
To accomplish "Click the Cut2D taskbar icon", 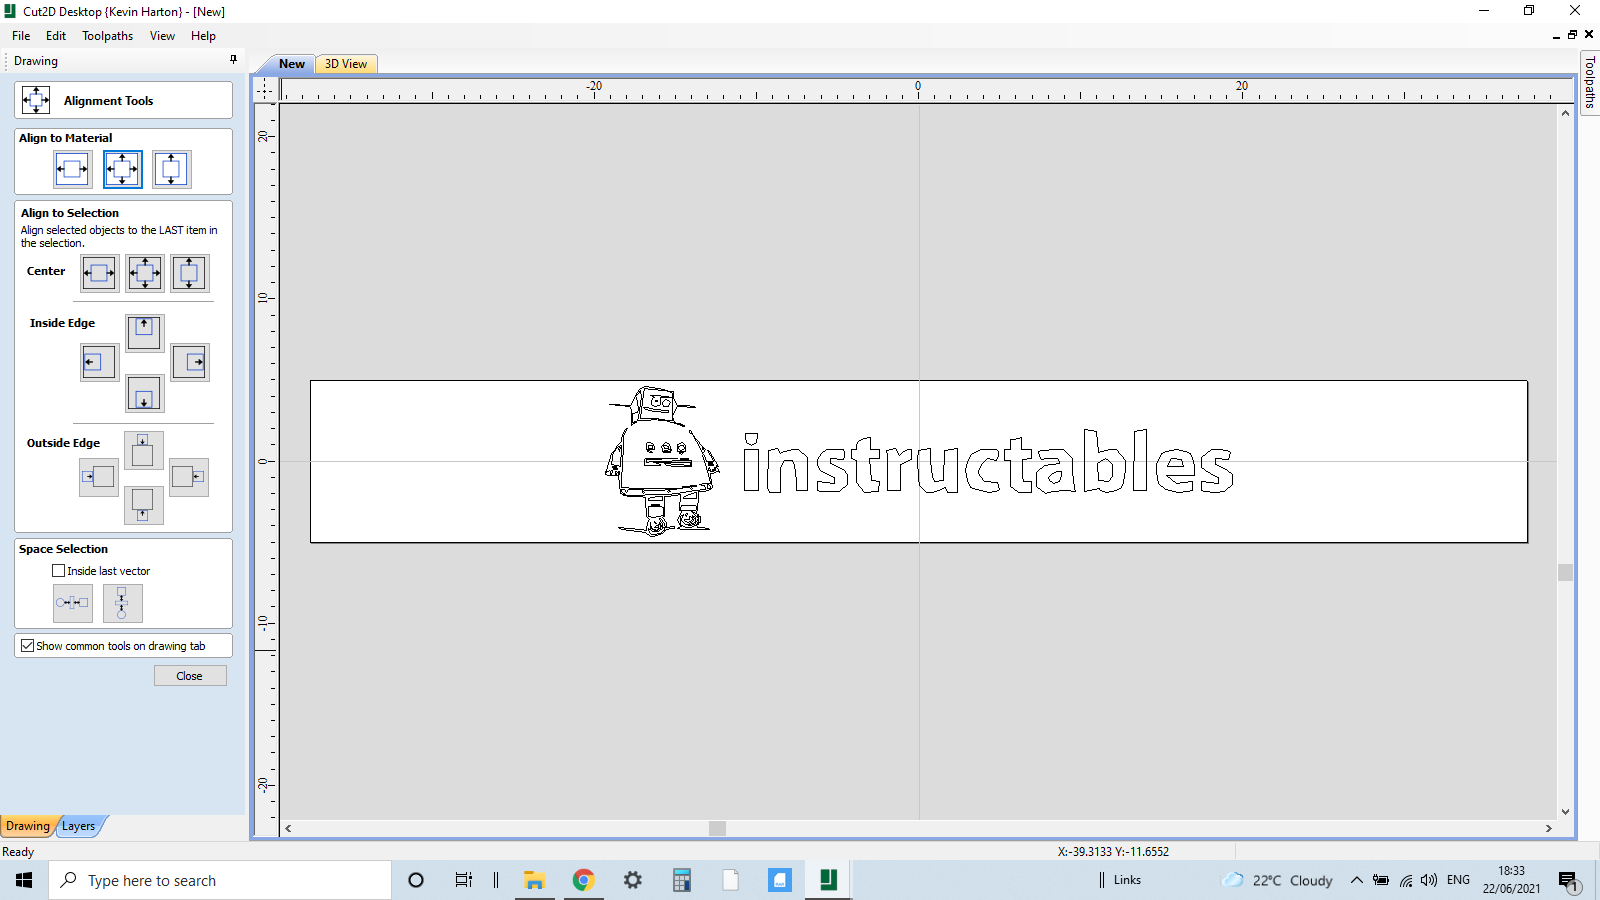I will [x=828, y=880].
